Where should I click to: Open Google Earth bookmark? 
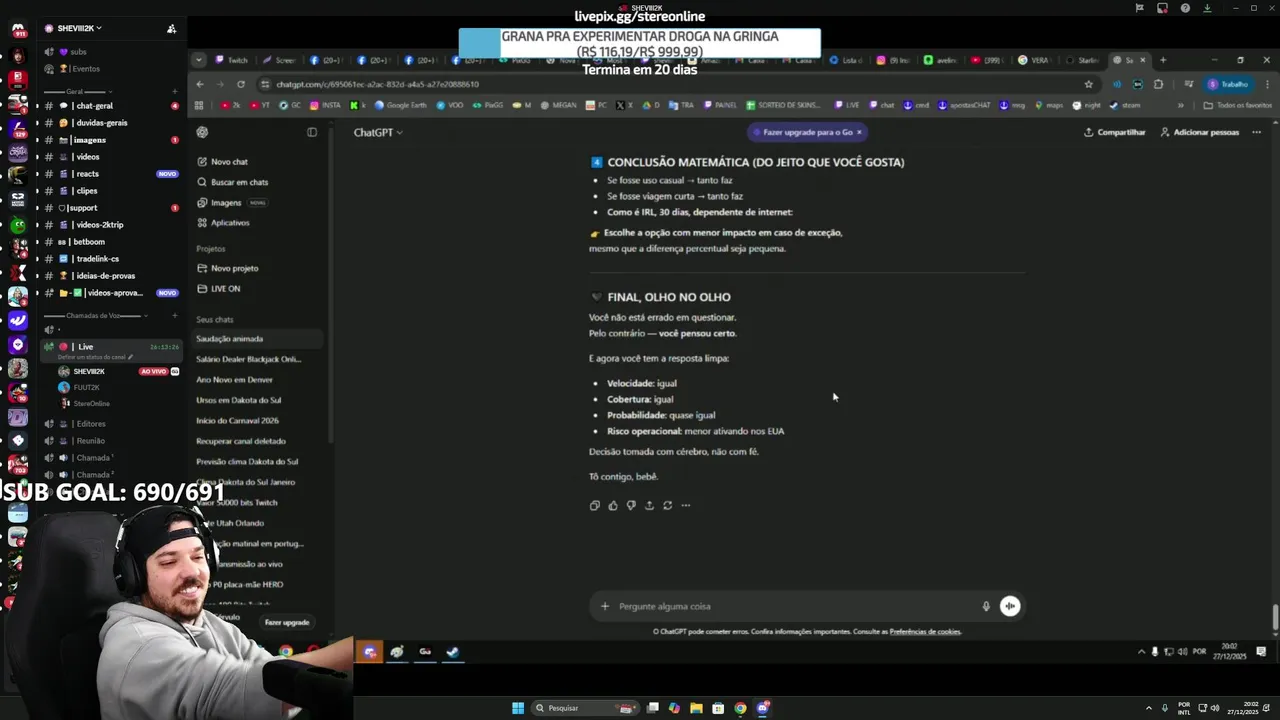(399, 105)
